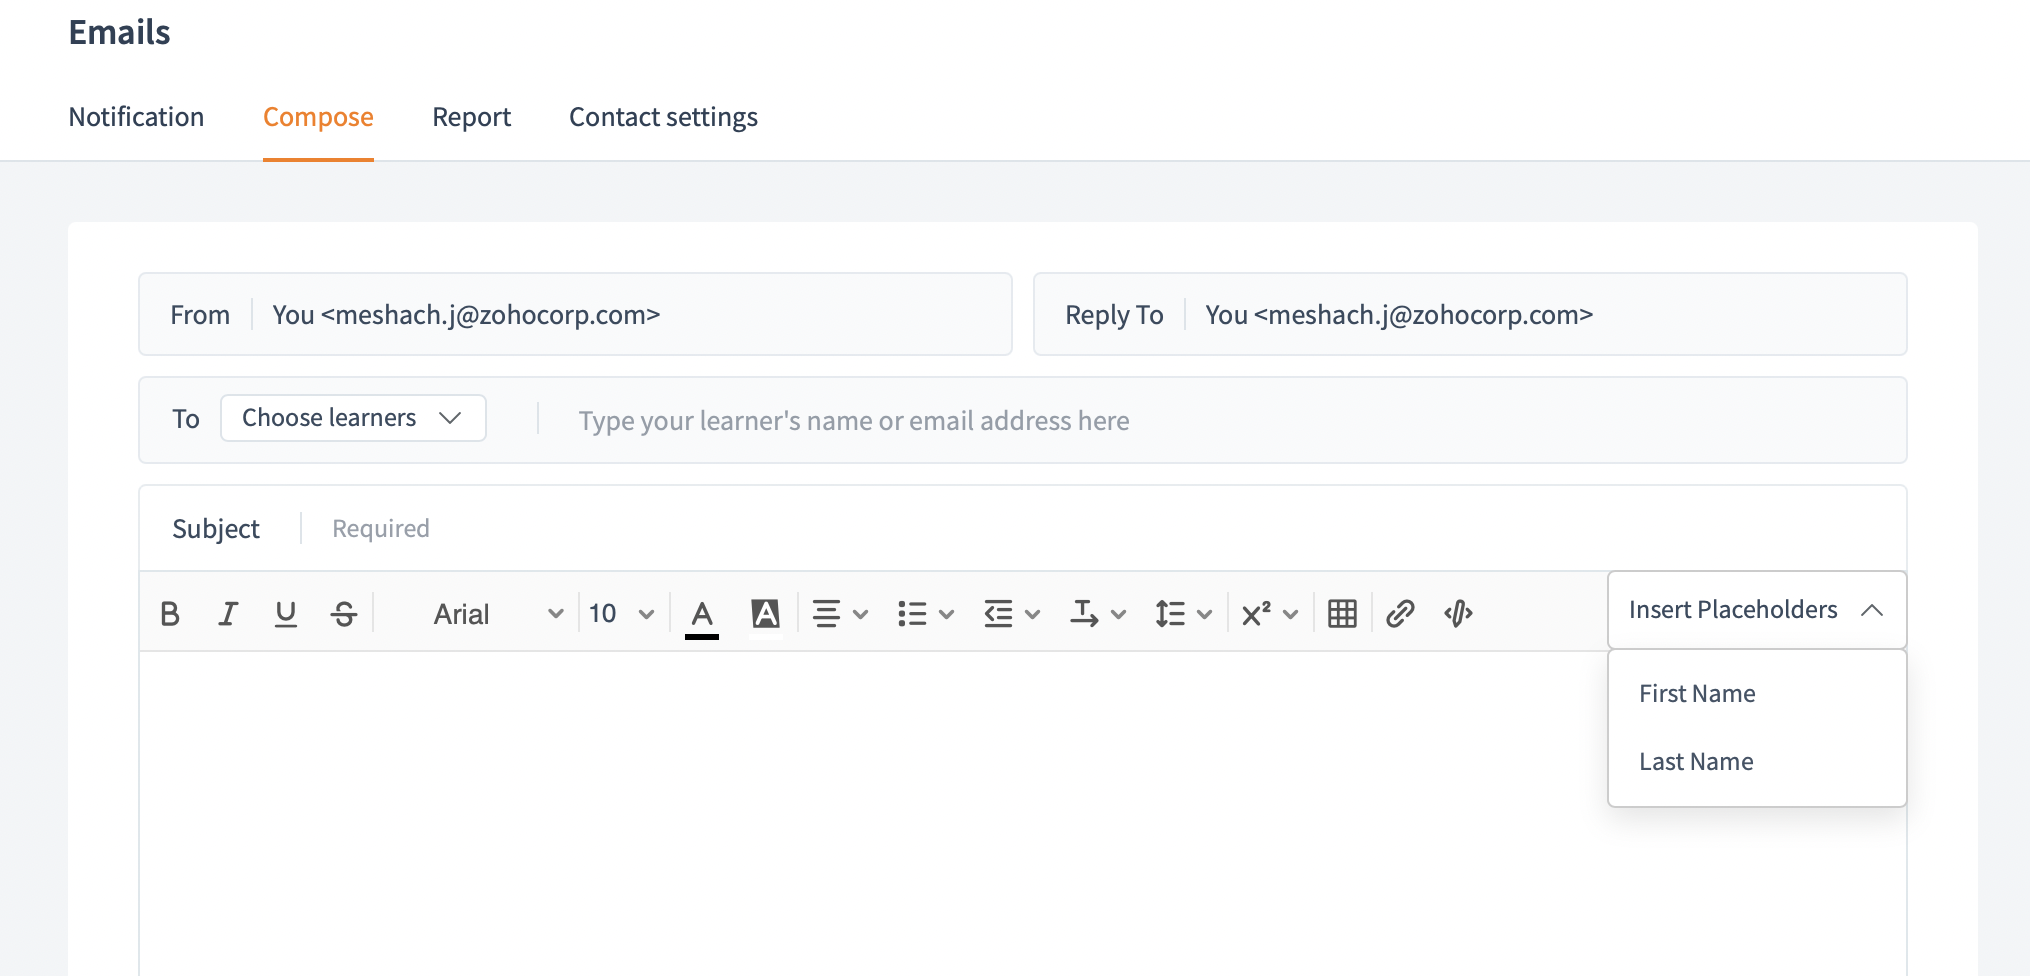
Task: Open the Arial font family dropdown
Action: tap(497, 613)
